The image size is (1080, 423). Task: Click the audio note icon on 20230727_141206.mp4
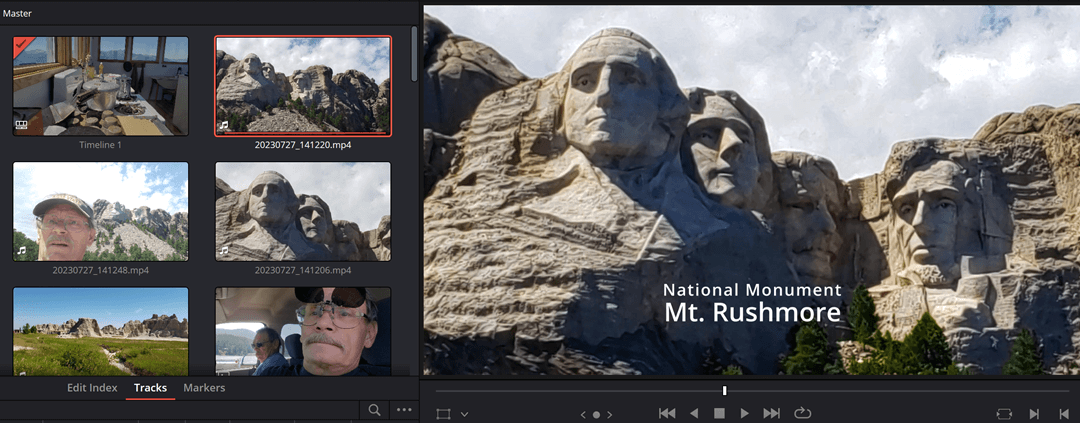pyautogui.click(x=225, y=251)
